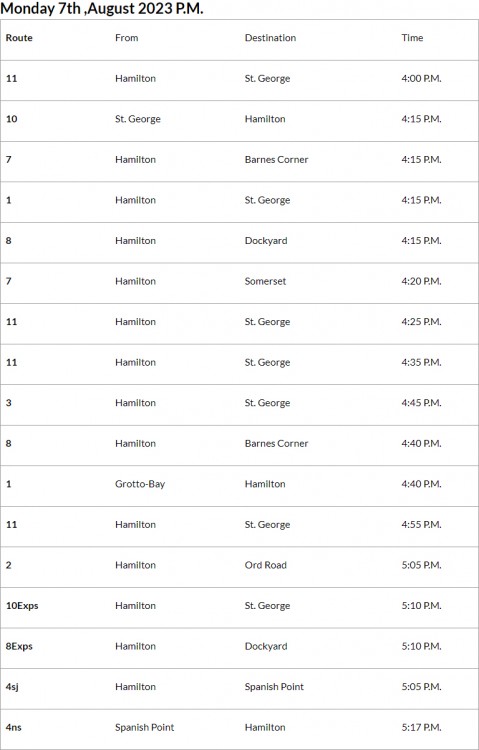Select Barnes Corner destination at 4:15 P.M.
479x750 pixels.
click(277, 159)
